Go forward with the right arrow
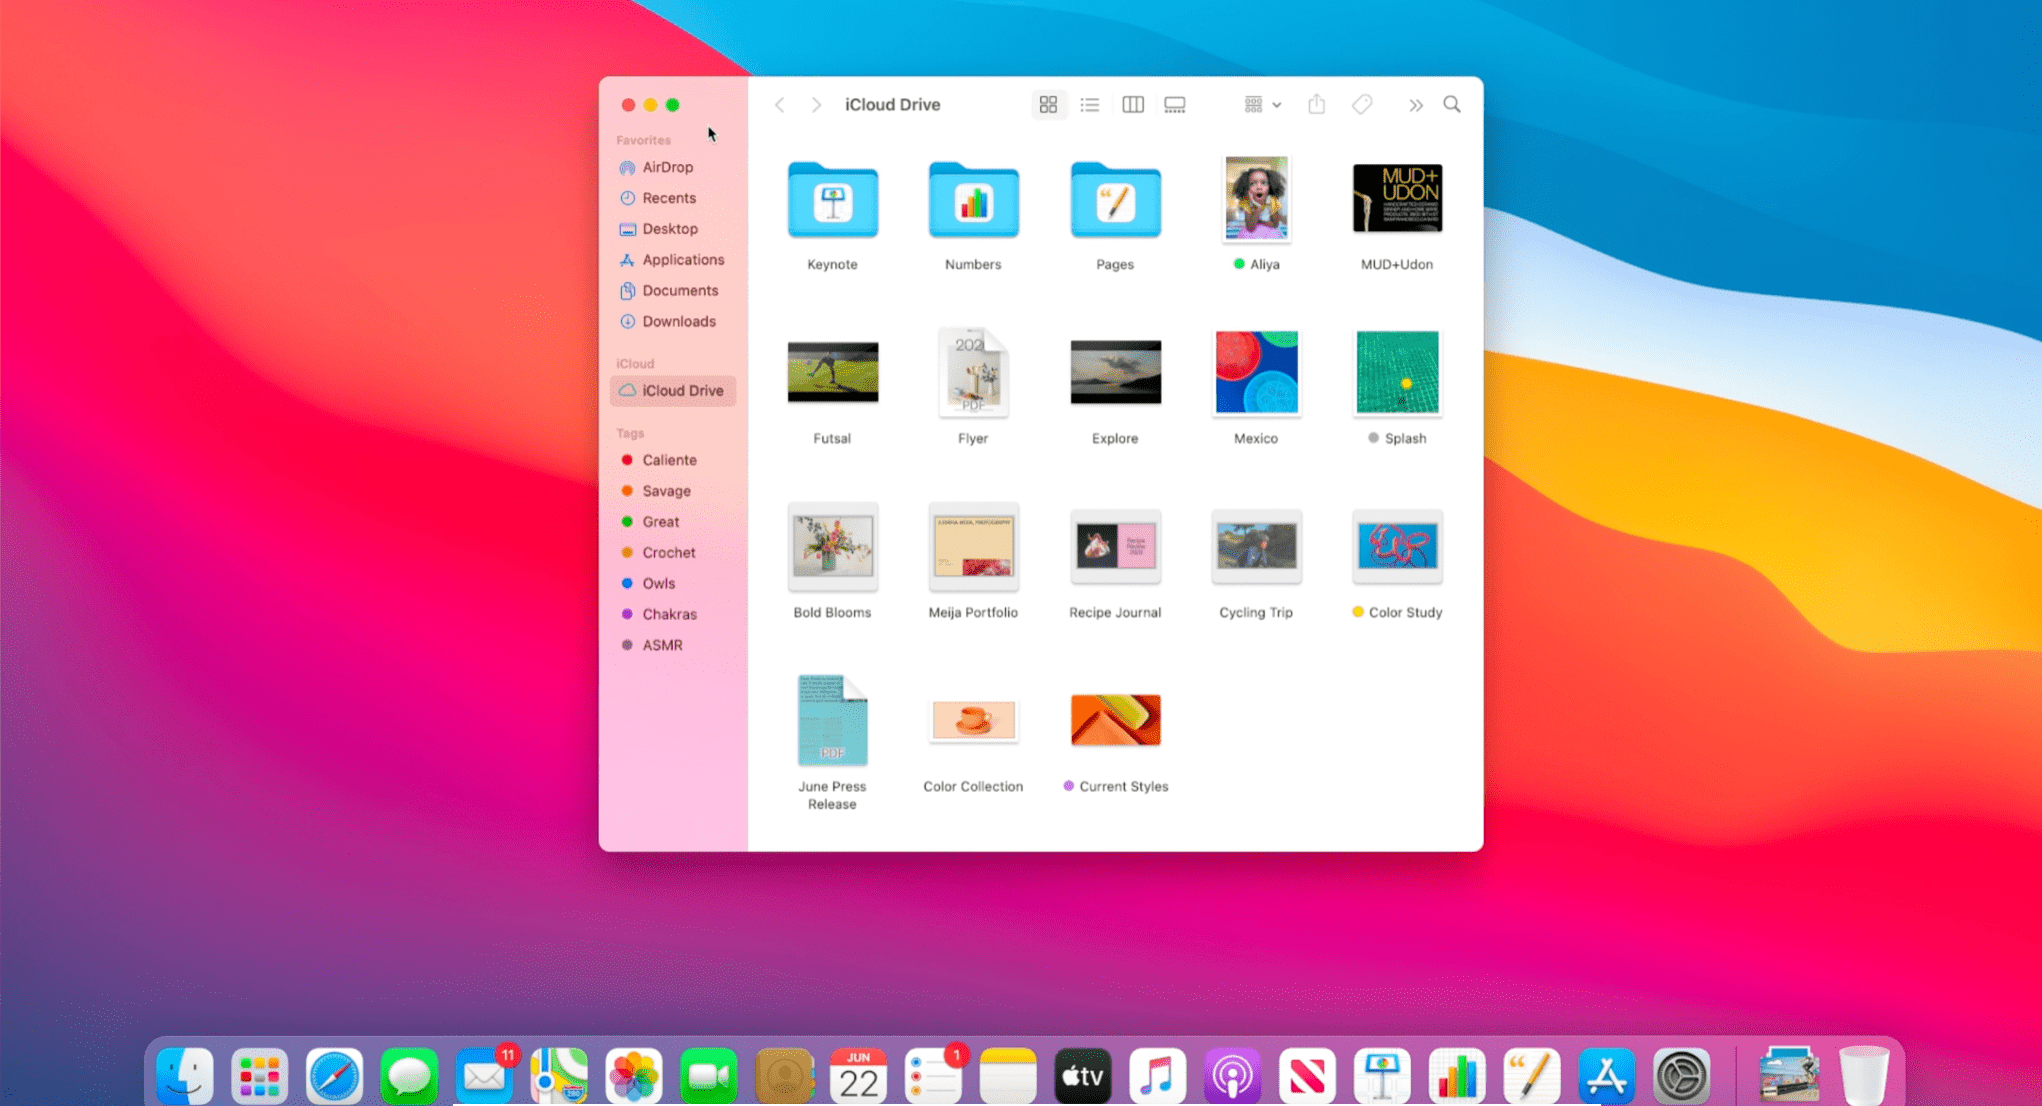 816,105
